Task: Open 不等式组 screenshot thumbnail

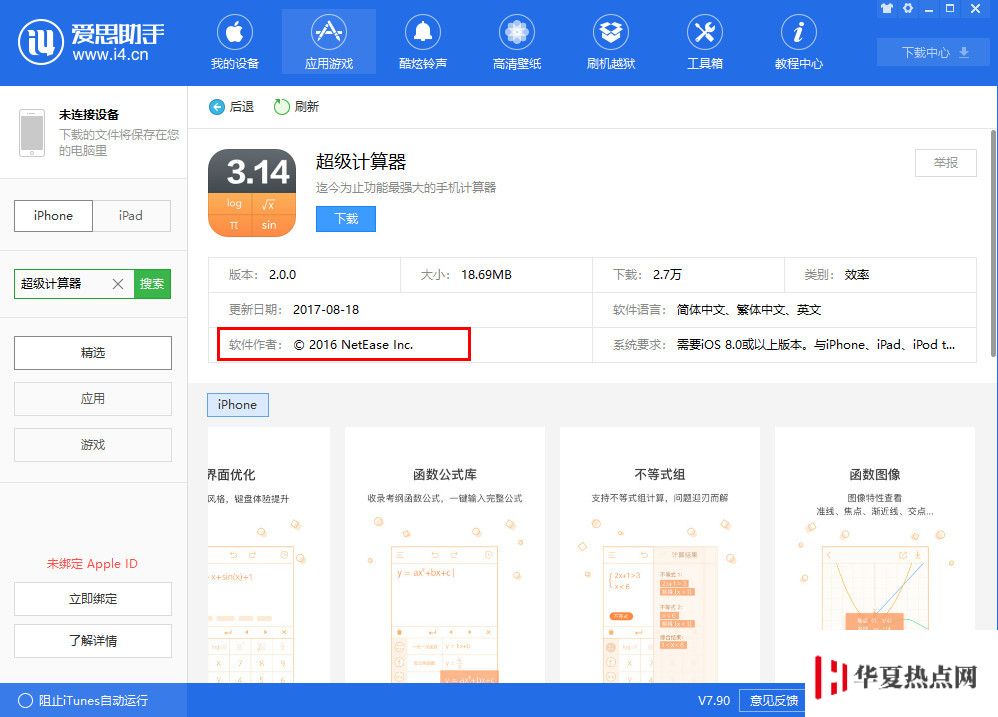Action: pyautogui.click(x=660, y=555)
